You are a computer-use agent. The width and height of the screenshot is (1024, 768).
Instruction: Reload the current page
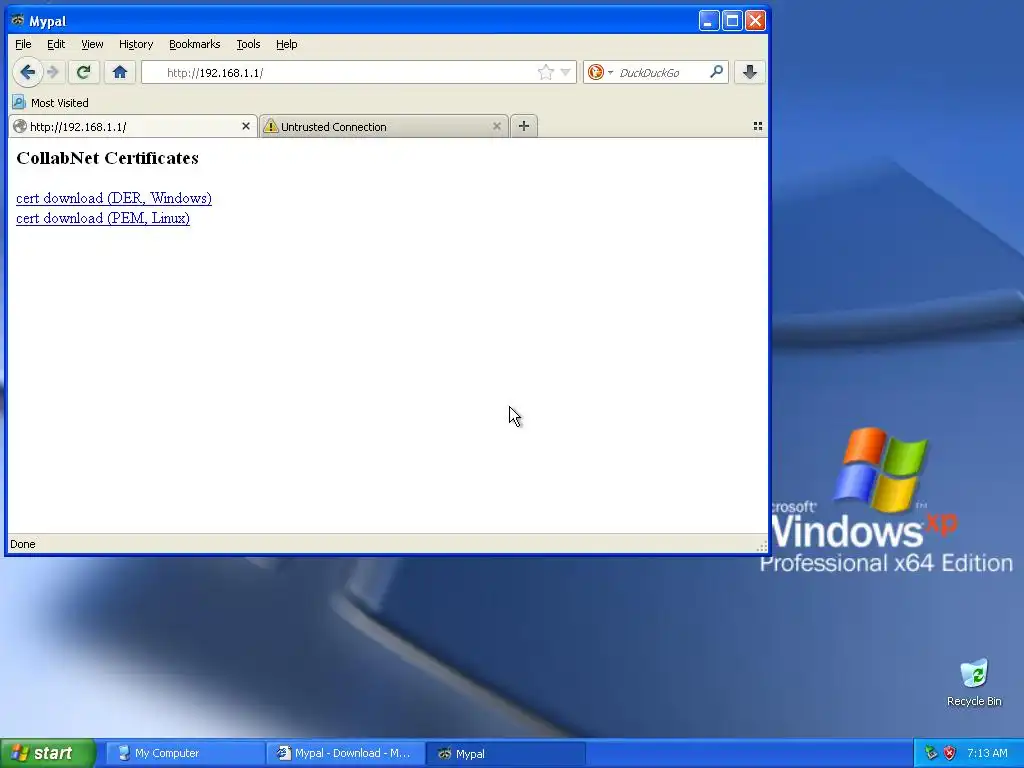click(83, 72)
